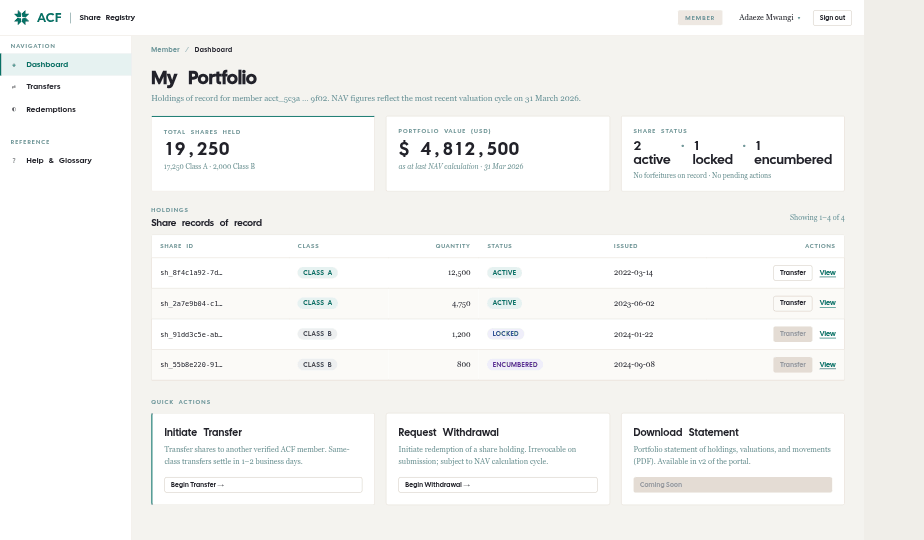This screenshot has width=924, height=540.
Task: Open the Redemptions navigation item
Action: pos(65,110)
